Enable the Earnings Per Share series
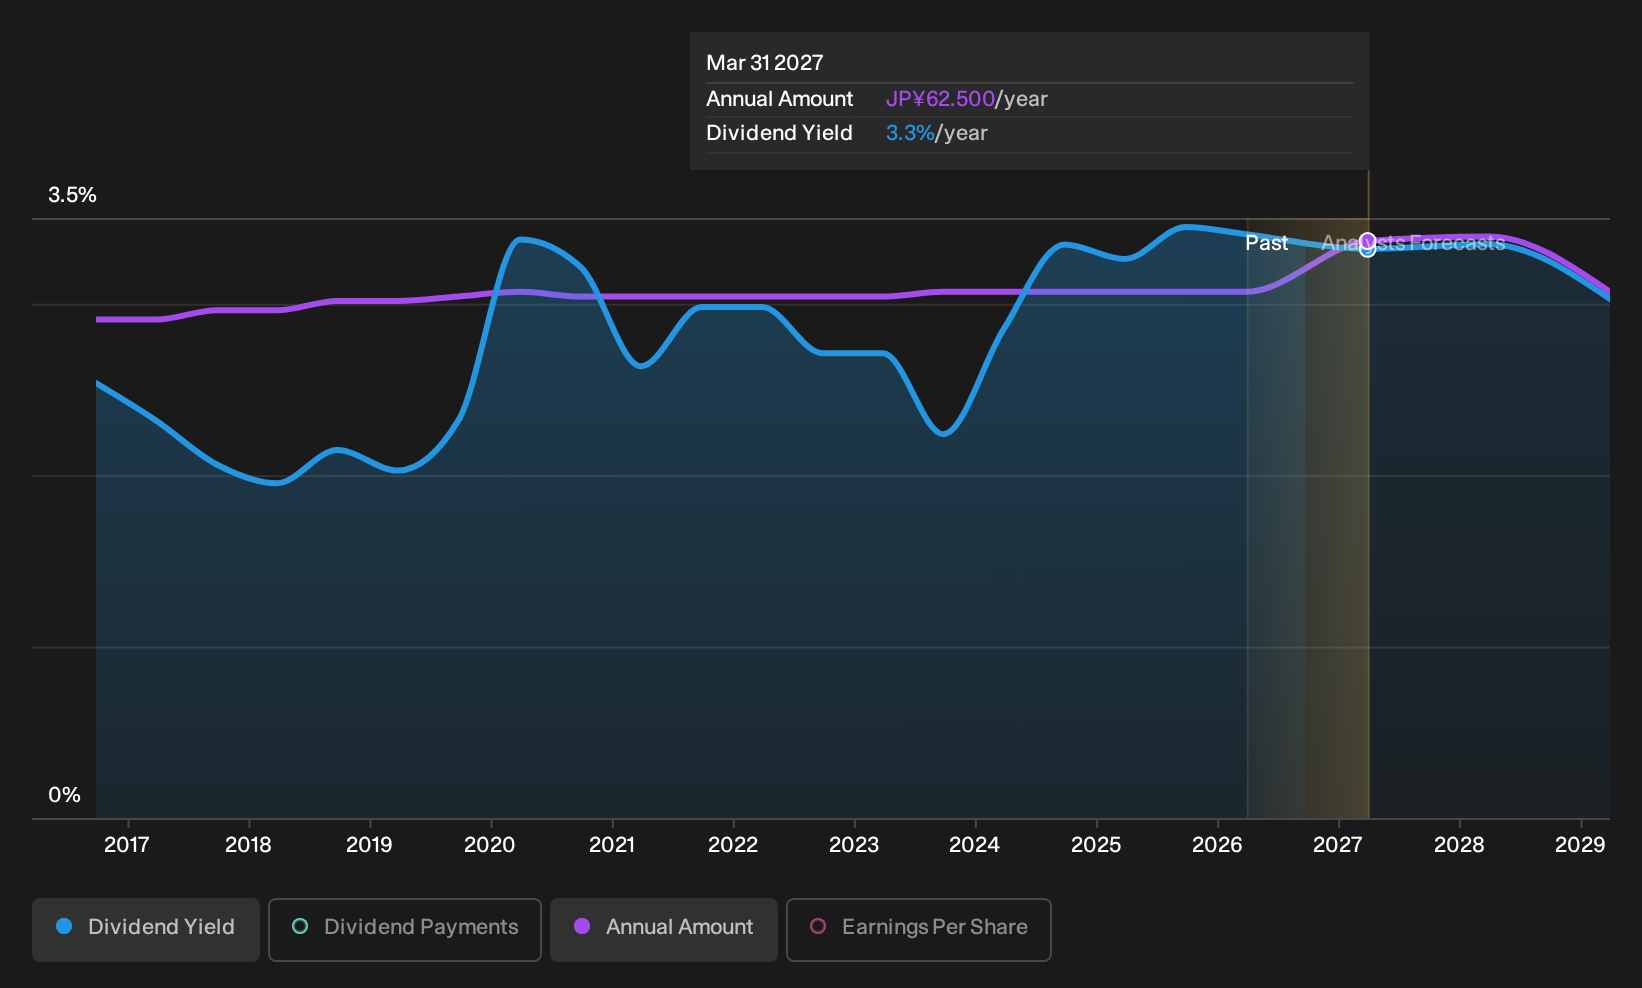1642x988 pixels. tap(919, 929)
